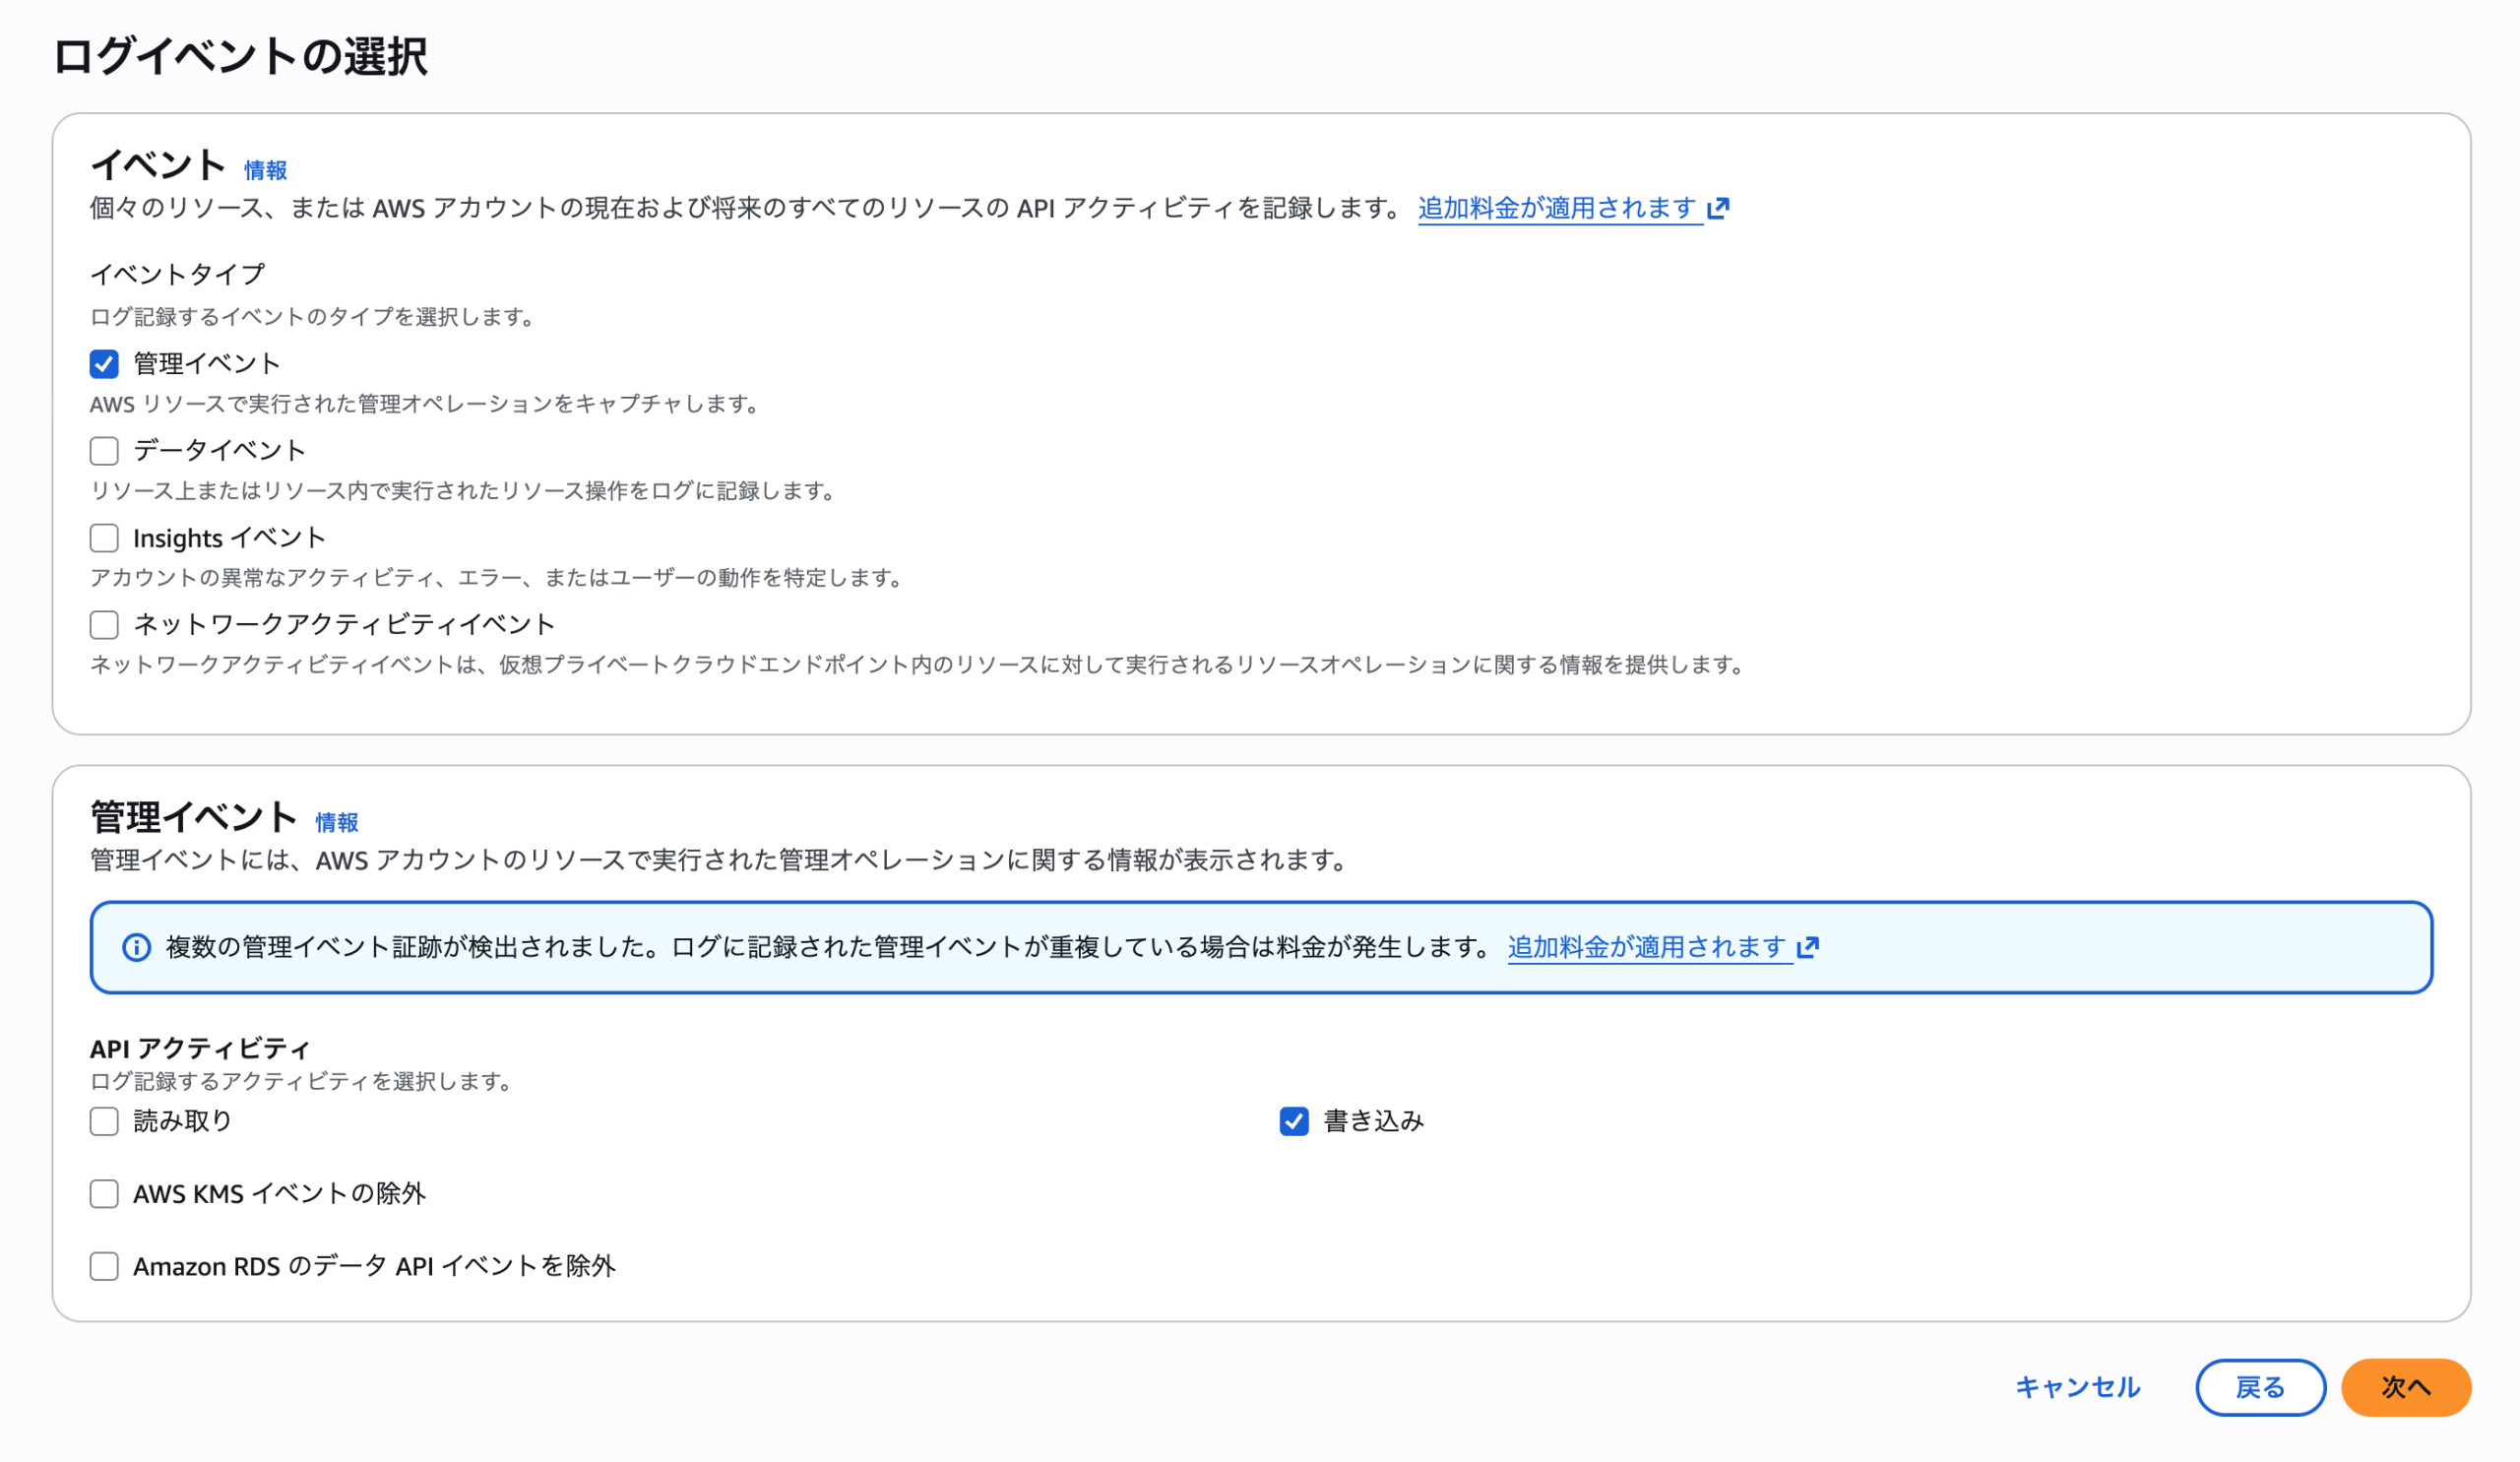This screenshot has height=1462, width=2520.
Task: Click the info circle icon in banner
Action: 136,947
